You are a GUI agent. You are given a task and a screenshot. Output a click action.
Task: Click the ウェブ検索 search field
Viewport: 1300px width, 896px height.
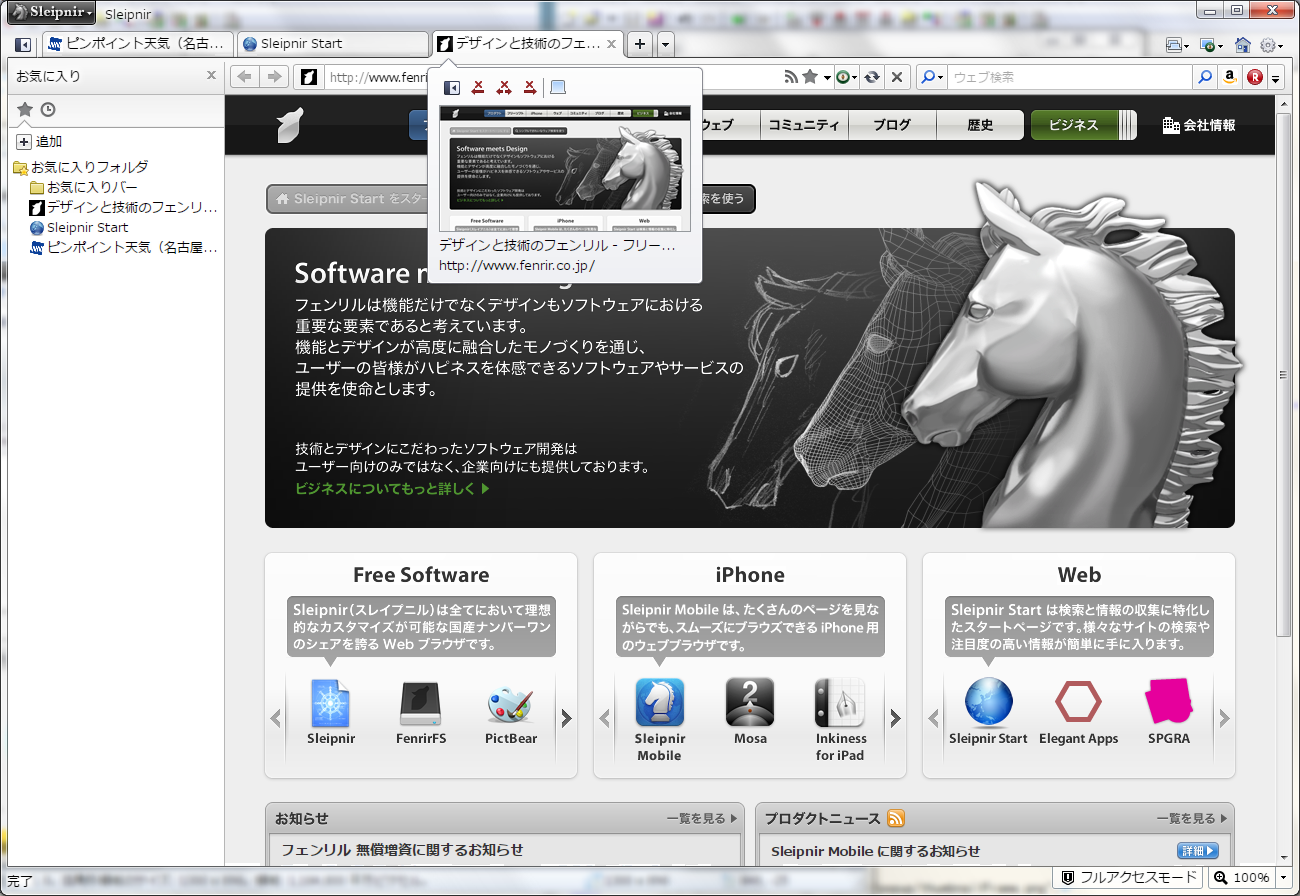(1068, 77)
